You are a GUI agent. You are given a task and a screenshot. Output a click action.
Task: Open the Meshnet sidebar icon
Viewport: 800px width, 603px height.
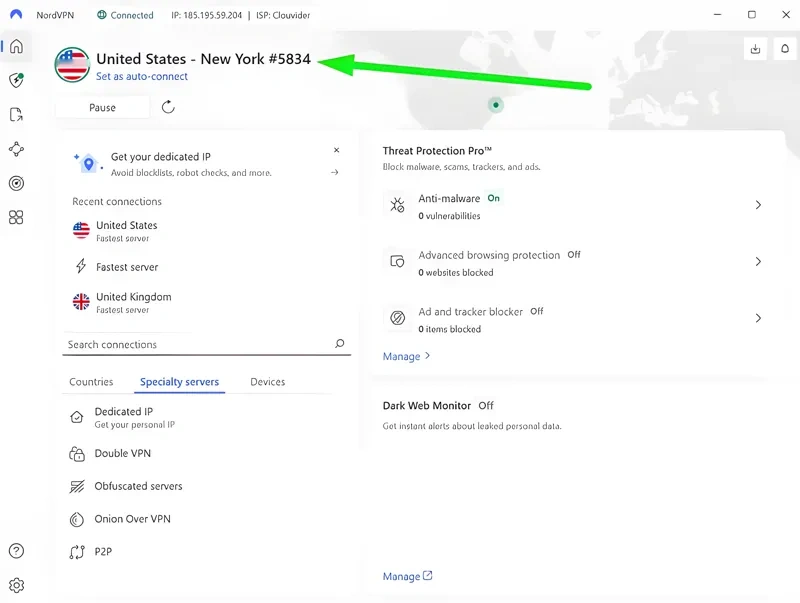(x=15, y=149)
